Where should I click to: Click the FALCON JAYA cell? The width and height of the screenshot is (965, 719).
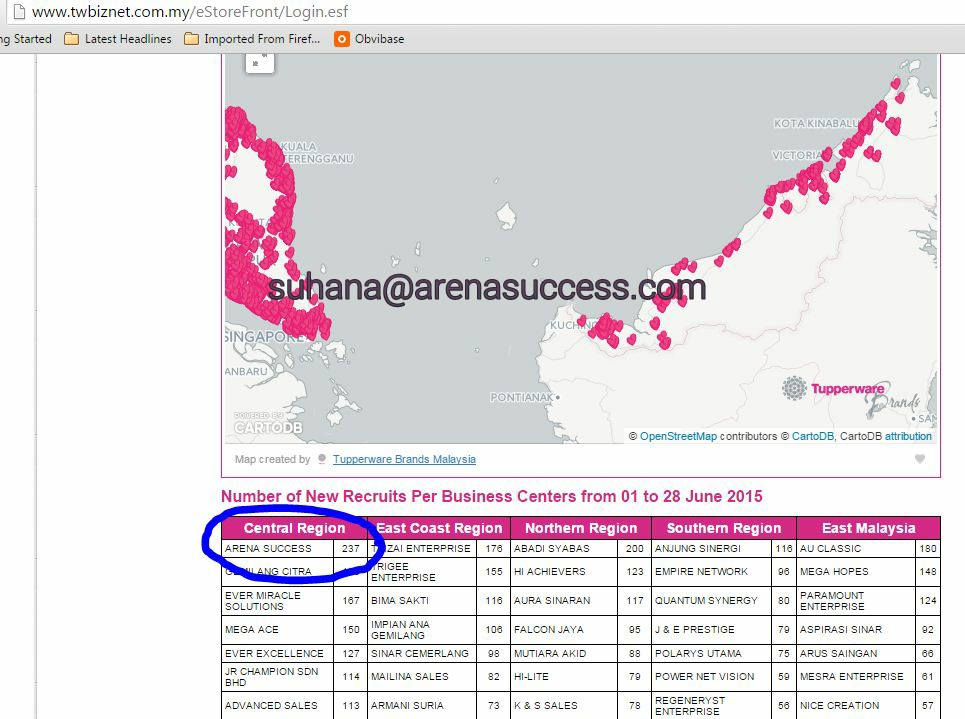click(564, 630)
